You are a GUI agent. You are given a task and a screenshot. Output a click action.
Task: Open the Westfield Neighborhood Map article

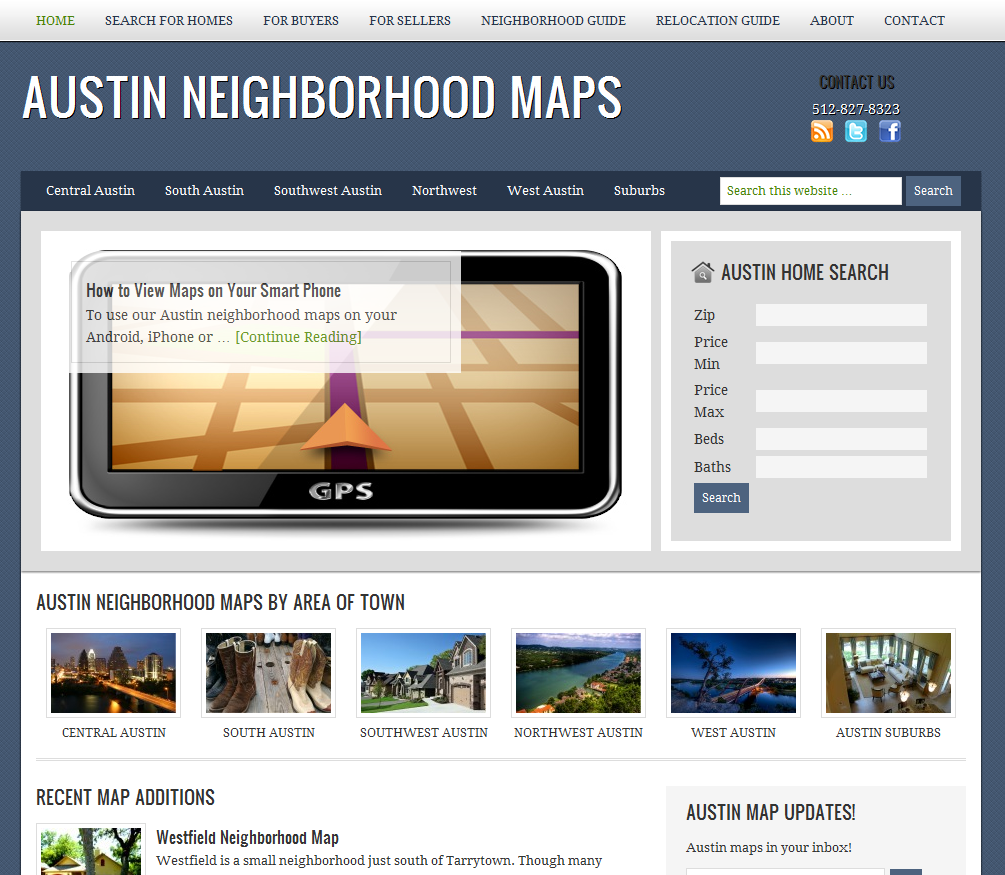247,838
